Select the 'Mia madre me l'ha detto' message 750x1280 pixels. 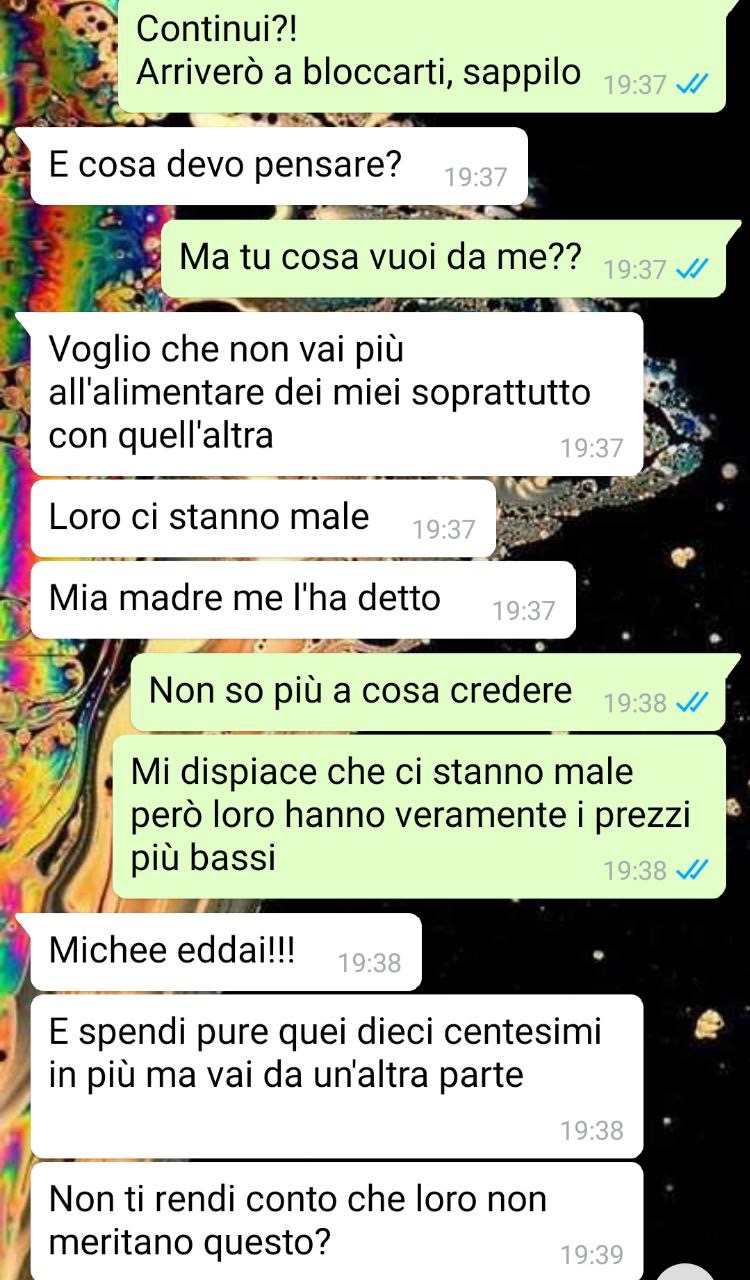click(x=303, y=599)
